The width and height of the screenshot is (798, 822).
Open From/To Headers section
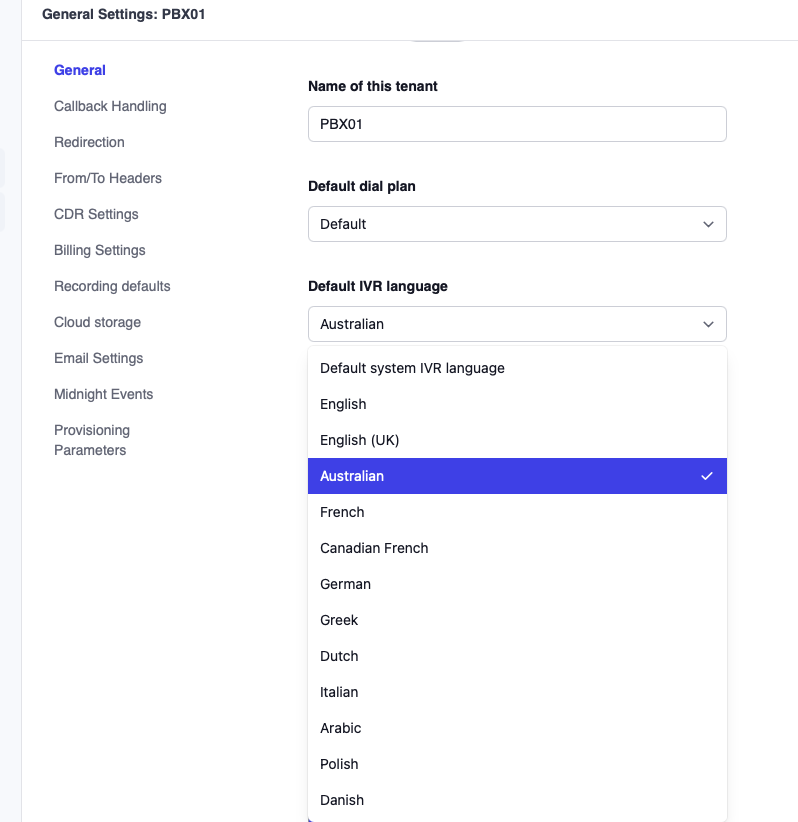click(108, 178)
